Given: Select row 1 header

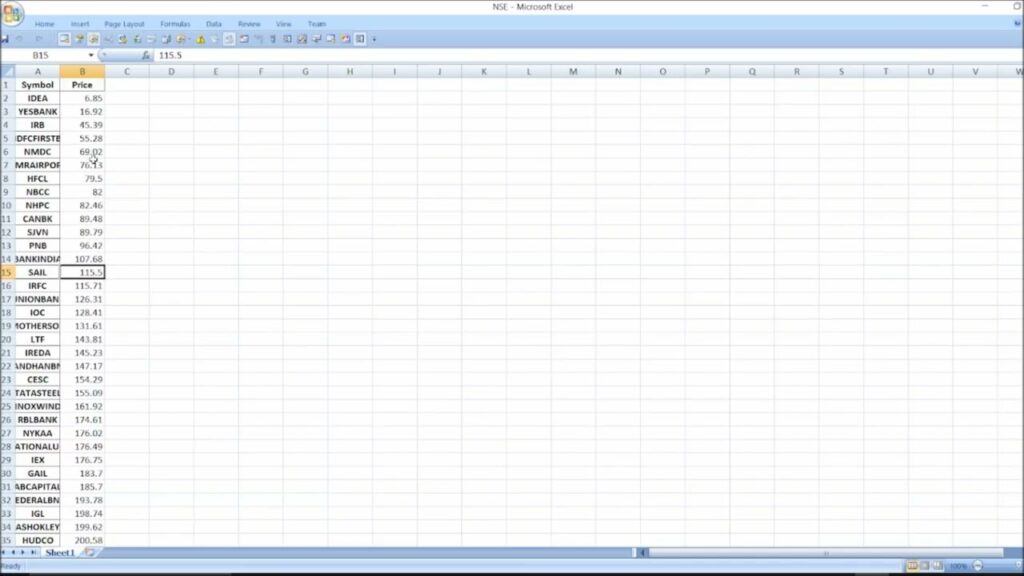Looking at the screenshot, I should 7,85.
